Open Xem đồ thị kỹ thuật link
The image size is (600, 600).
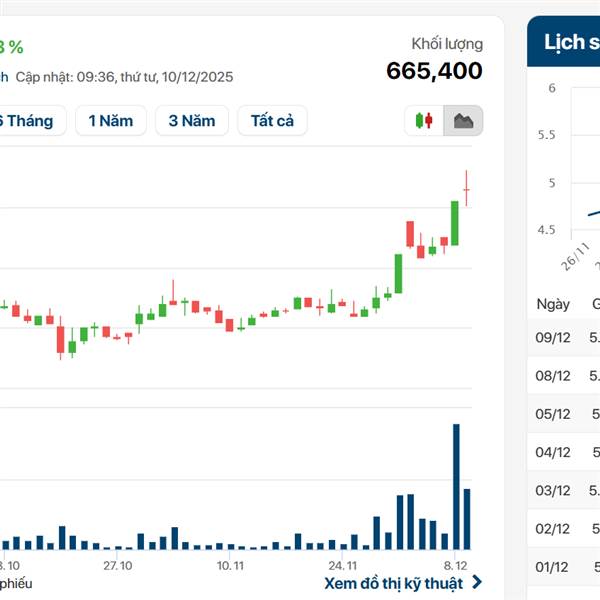pos(393,582)
